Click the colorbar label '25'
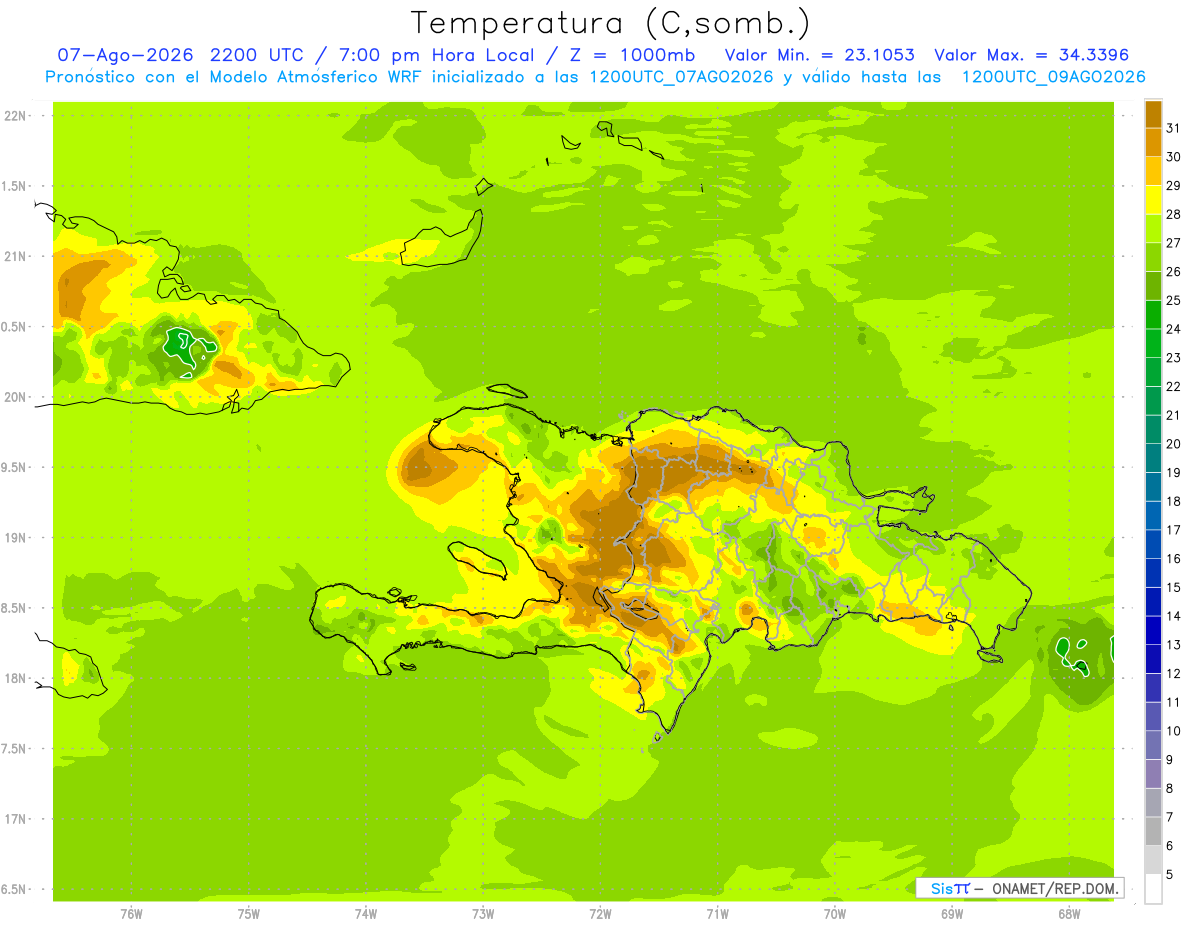This screenshot has height=927, width=1200. tap(1174, 300)
